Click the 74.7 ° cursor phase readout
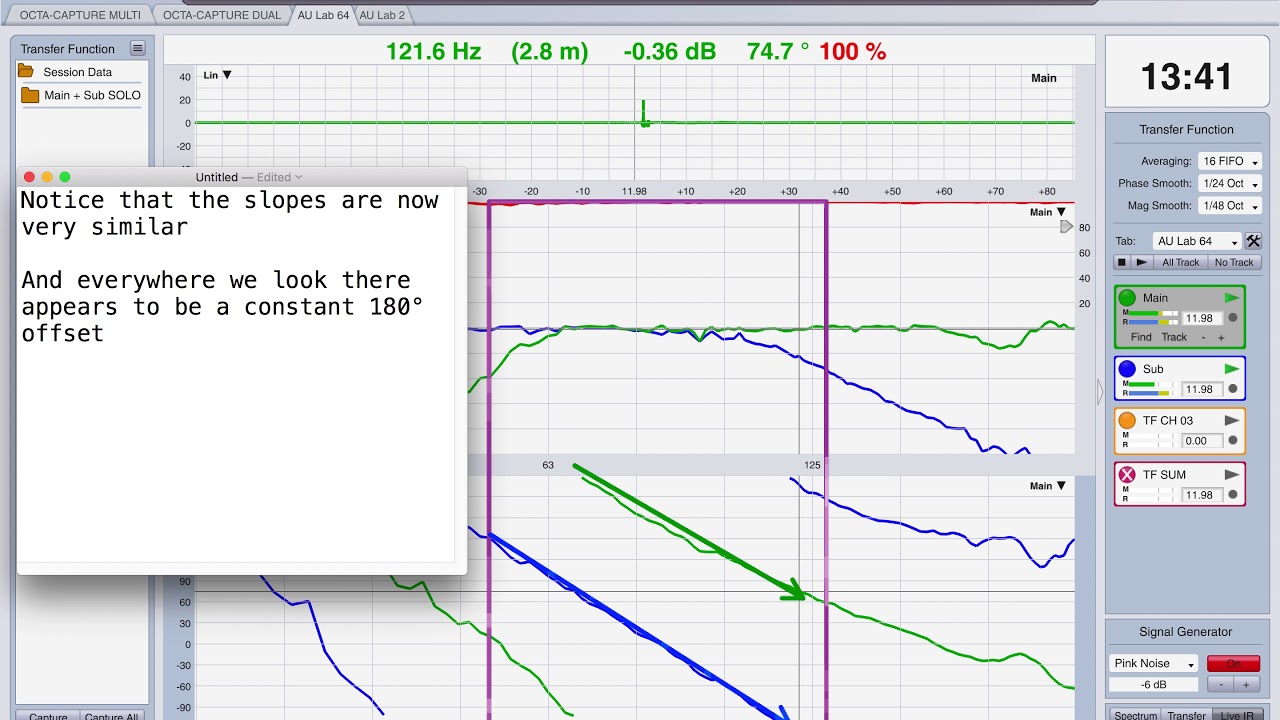Viewport: 1280px width, 720px height. click(x=778, y=51)
